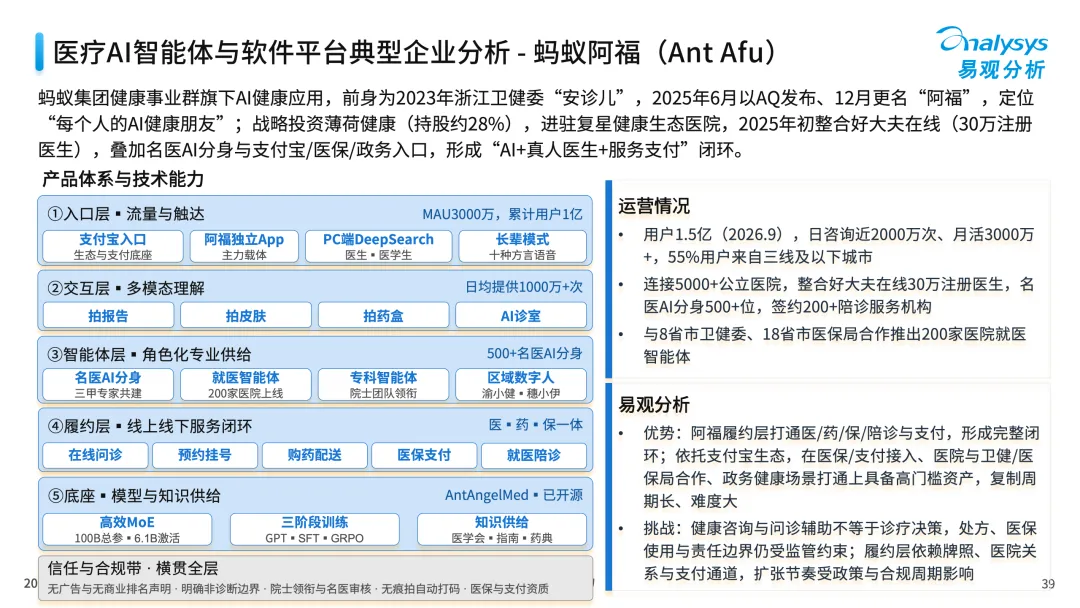The height and width of the screenshot is (608, 1080).
Task: Click the heading 产品体系与技术能力
Action: [123, 179]
